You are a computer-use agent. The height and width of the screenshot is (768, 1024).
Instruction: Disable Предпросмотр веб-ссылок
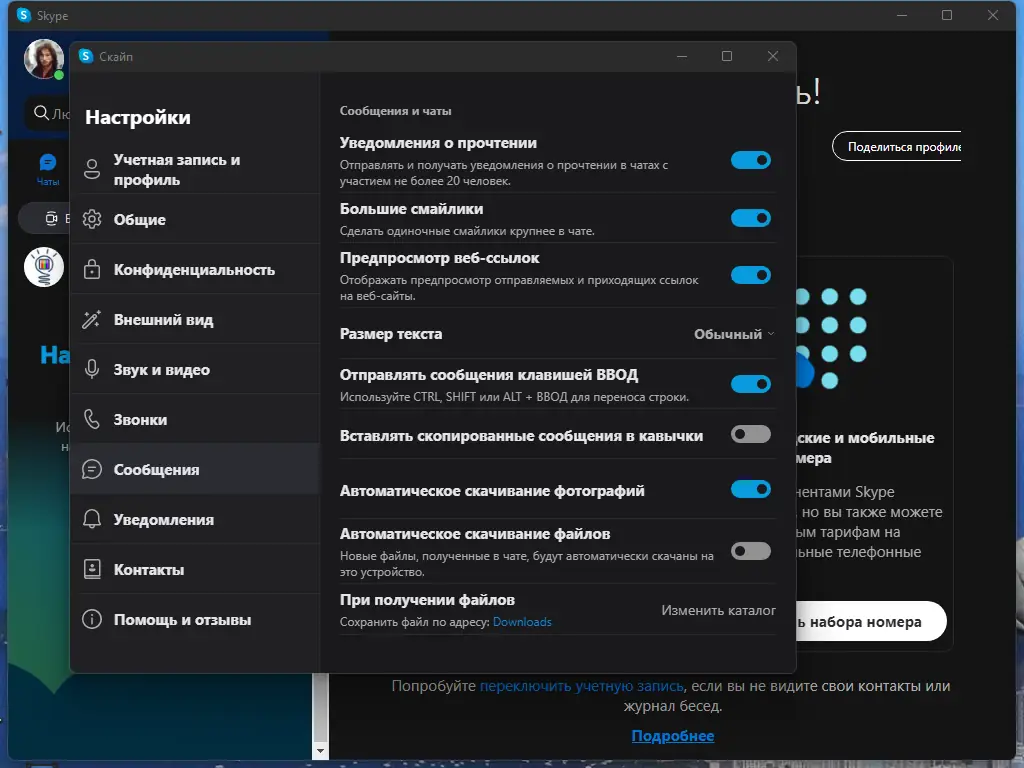(x=751, y=275)
